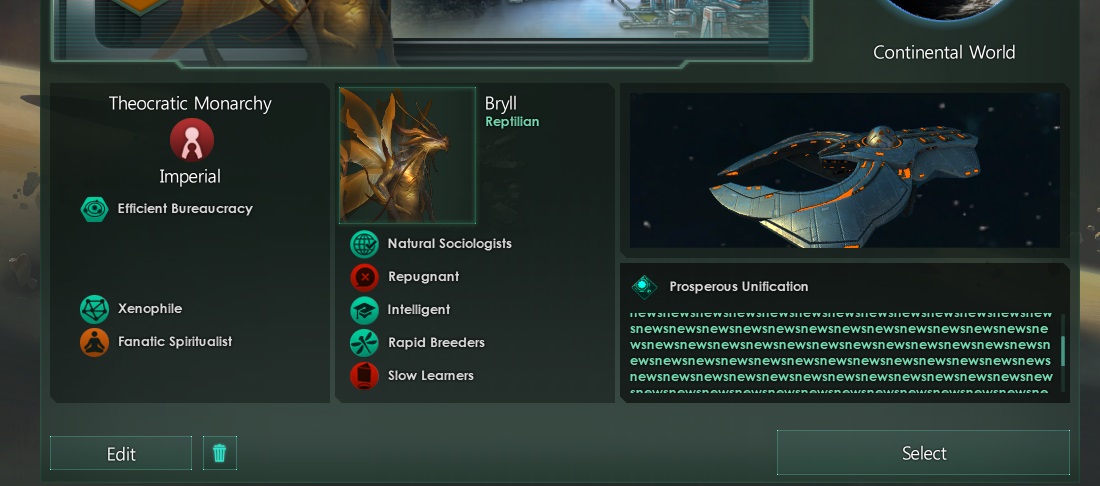The image size is (1100, 486).
Task: Confirm empire with the Select button
Action: [923, 453]
